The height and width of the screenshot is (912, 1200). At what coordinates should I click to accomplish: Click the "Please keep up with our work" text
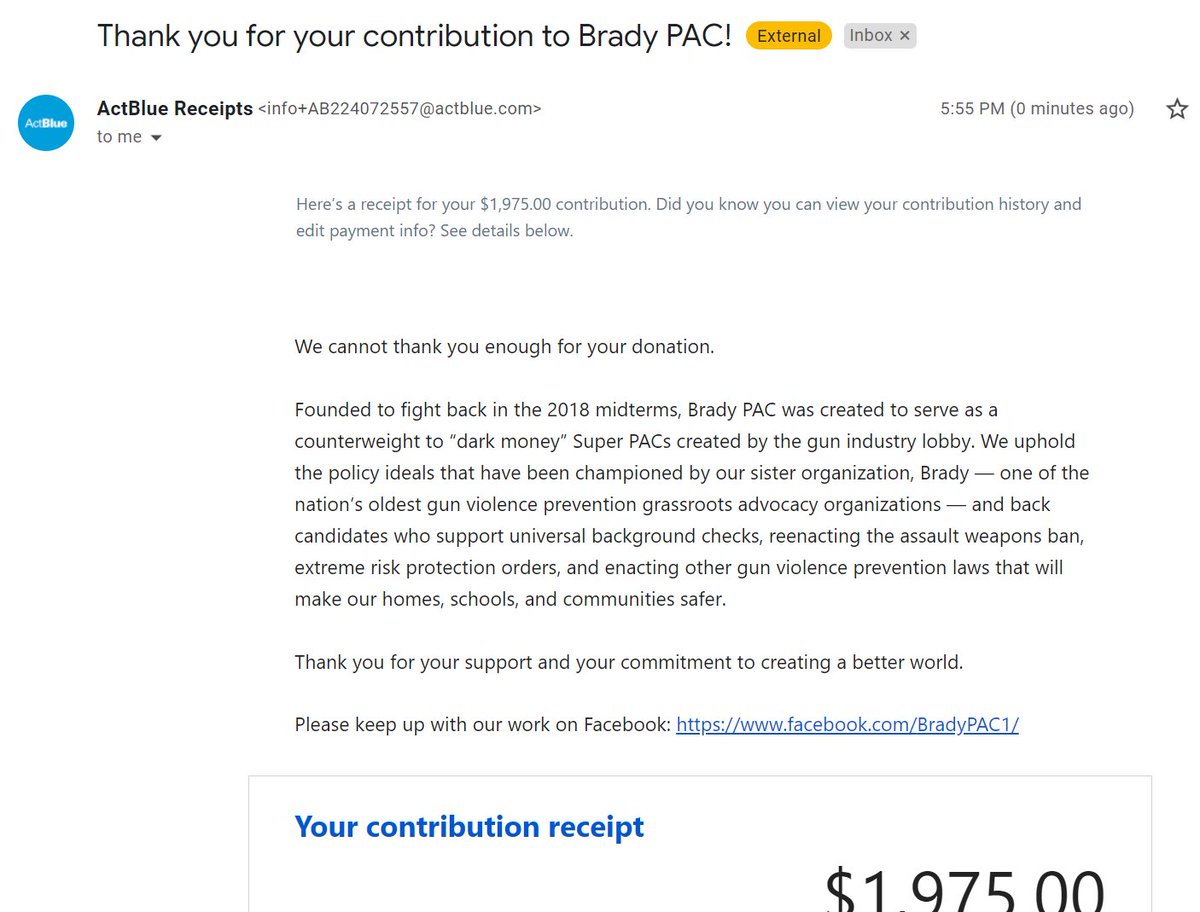pos(483,725)
